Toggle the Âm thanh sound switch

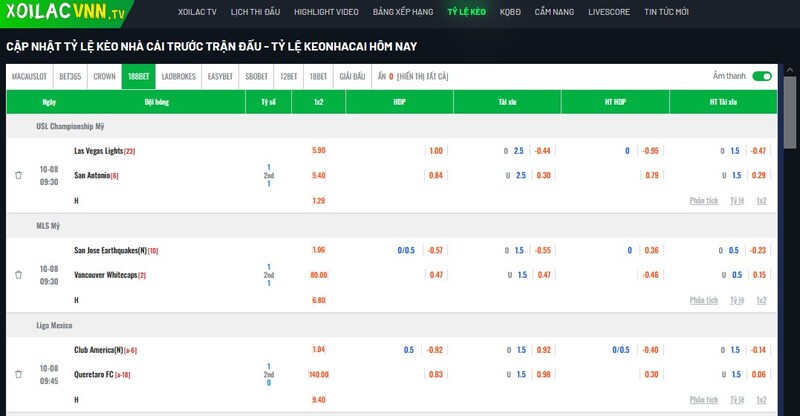point(762,76)
